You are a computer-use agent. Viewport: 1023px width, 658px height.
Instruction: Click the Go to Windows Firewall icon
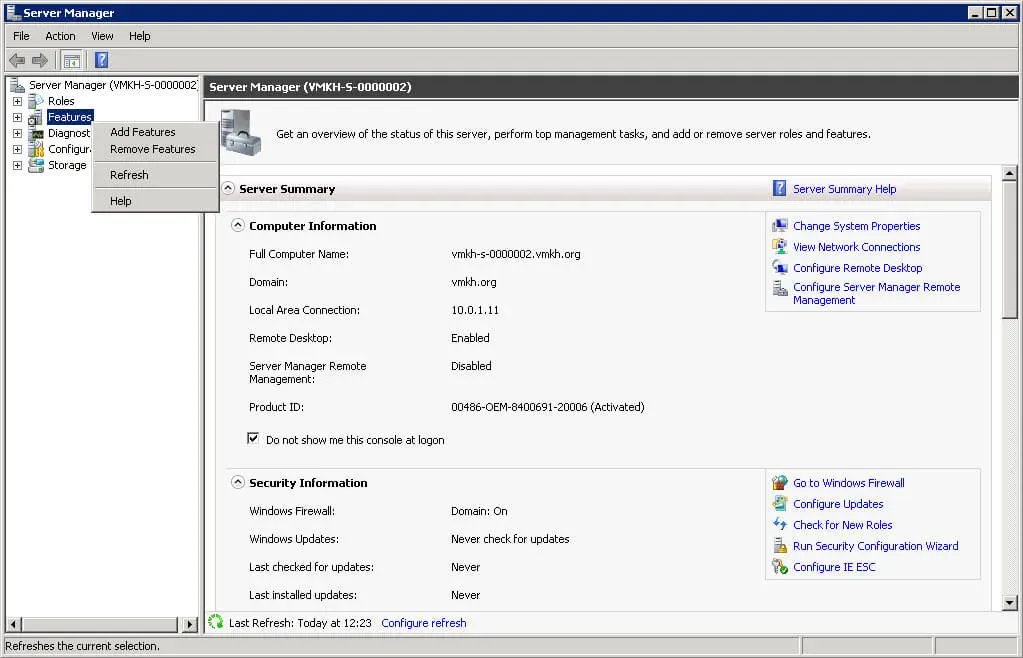click(780, 483)
